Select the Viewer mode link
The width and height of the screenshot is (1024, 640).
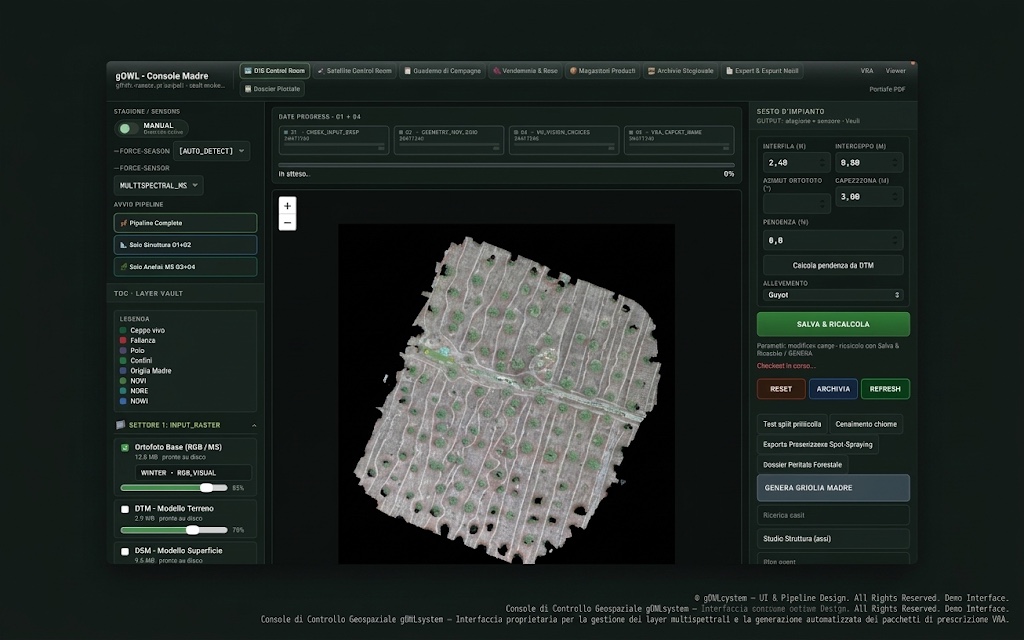coord(895,71)
